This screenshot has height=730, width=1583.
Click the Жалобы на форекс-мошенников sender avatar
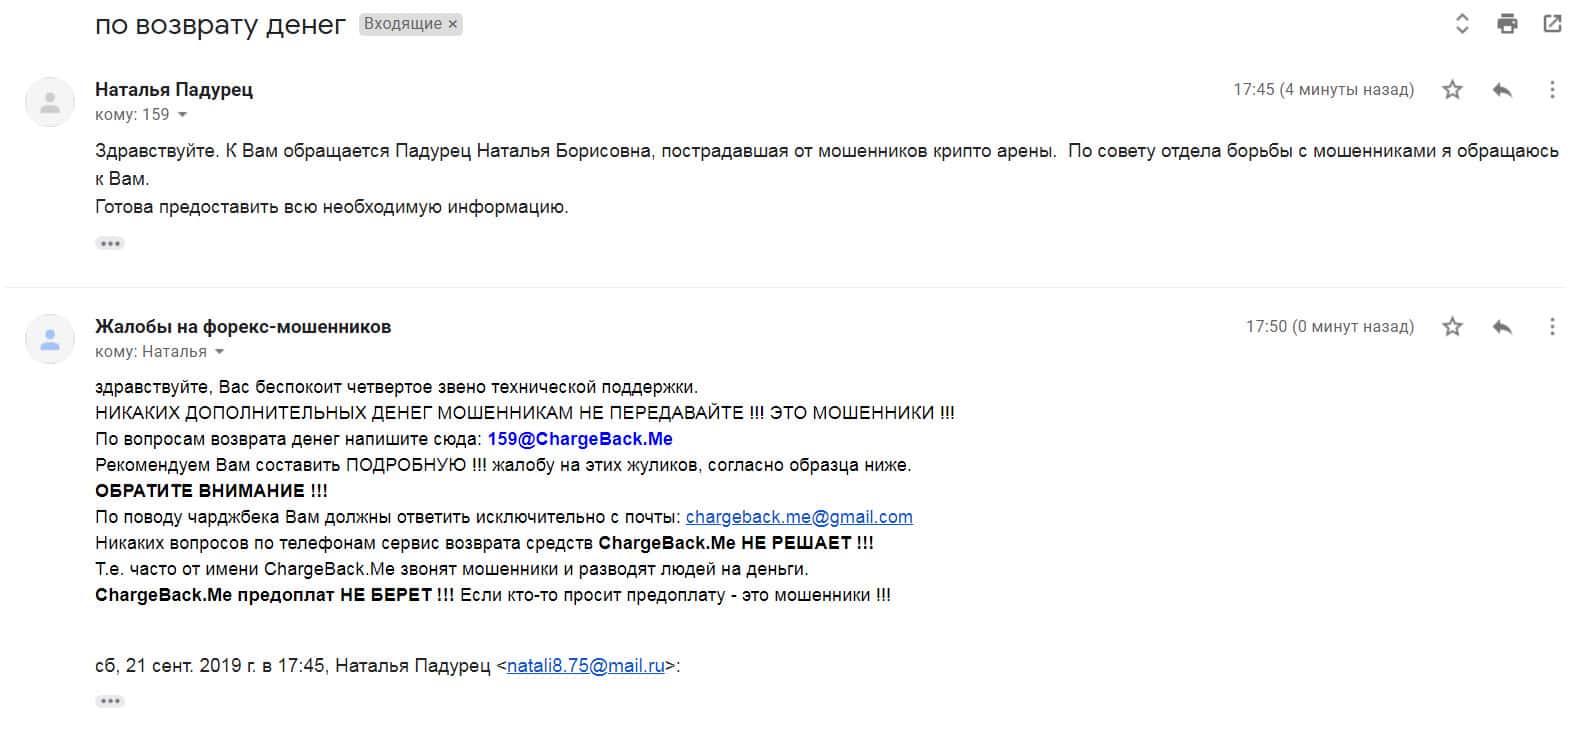50,339
